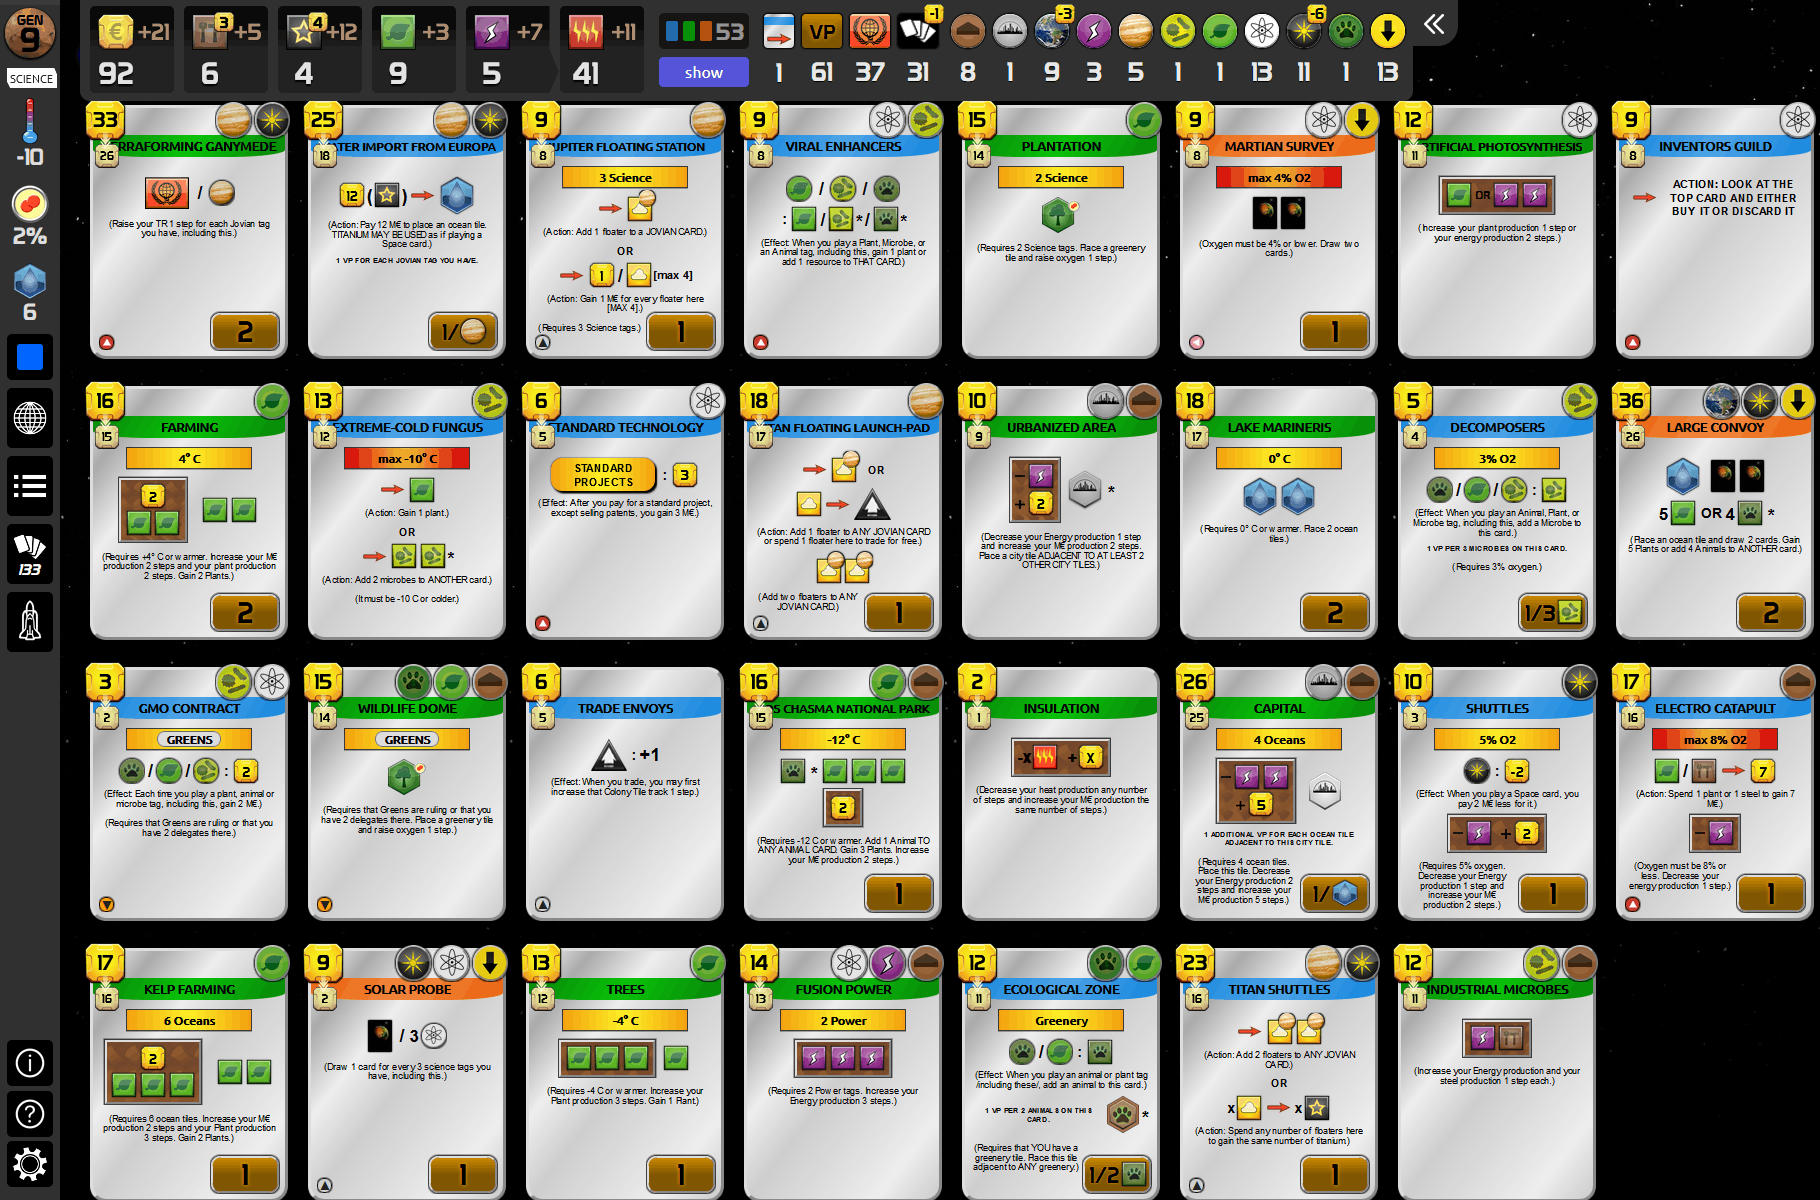Click the played cards counter showing 53
Viewport: 1820px width, 1200px height.
click(x=704, y=31)
